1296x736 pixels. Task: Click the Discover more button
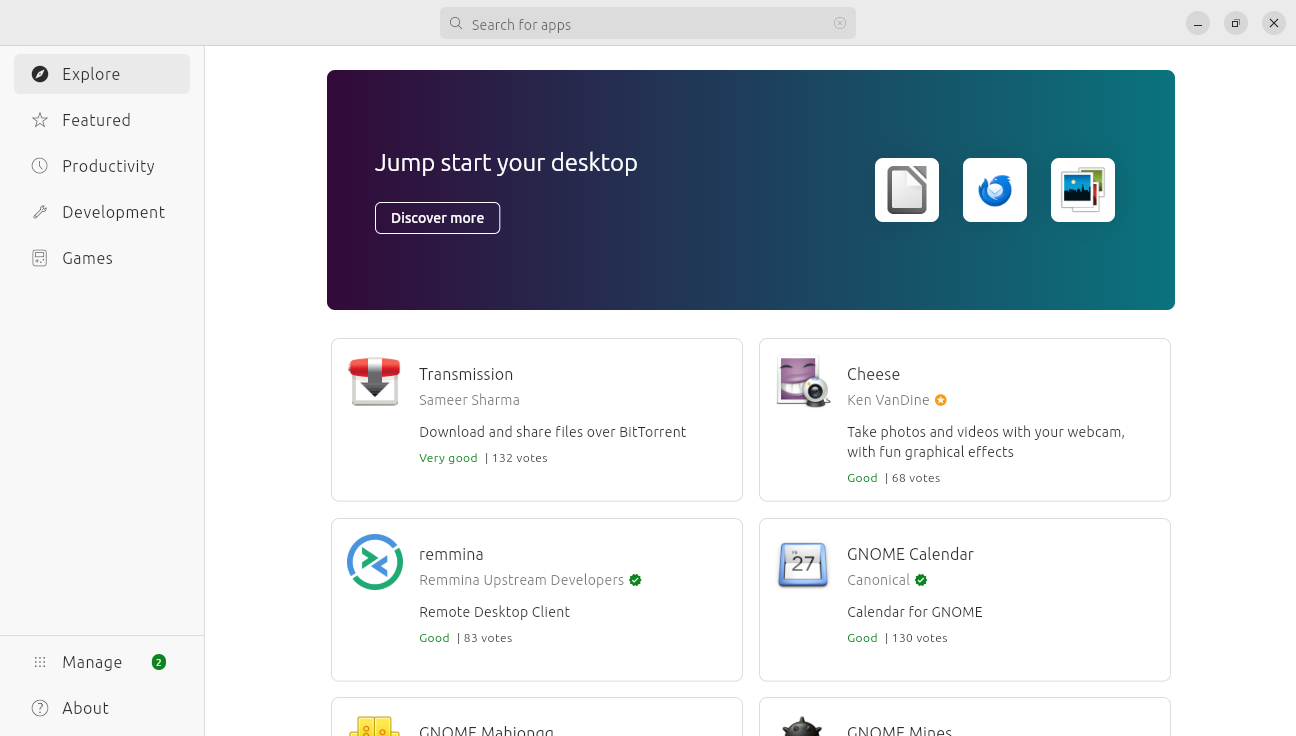(x=437, y=218)
